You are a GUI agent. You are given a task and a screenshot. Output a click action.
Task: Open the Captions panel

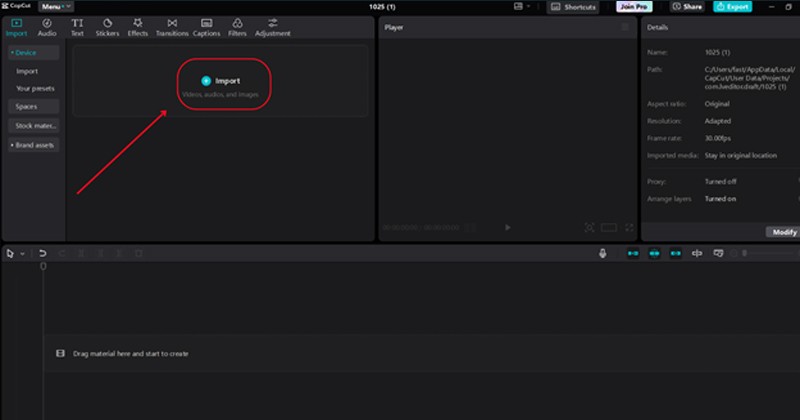[x=206, y=27]
